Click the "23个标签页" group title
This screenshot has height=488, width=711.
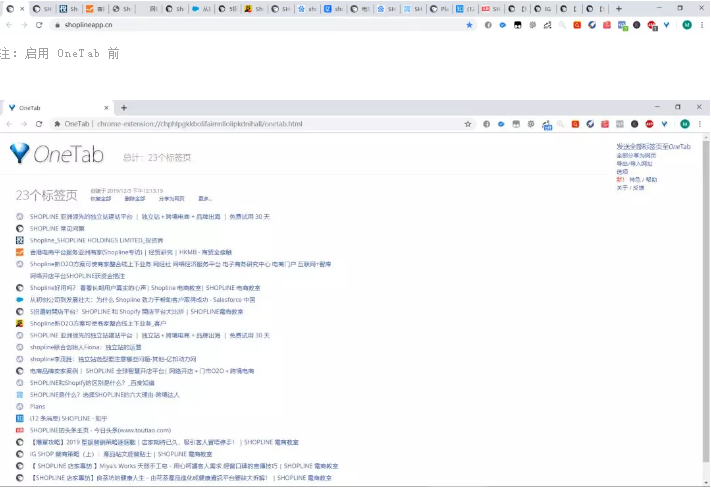(46, 195)
